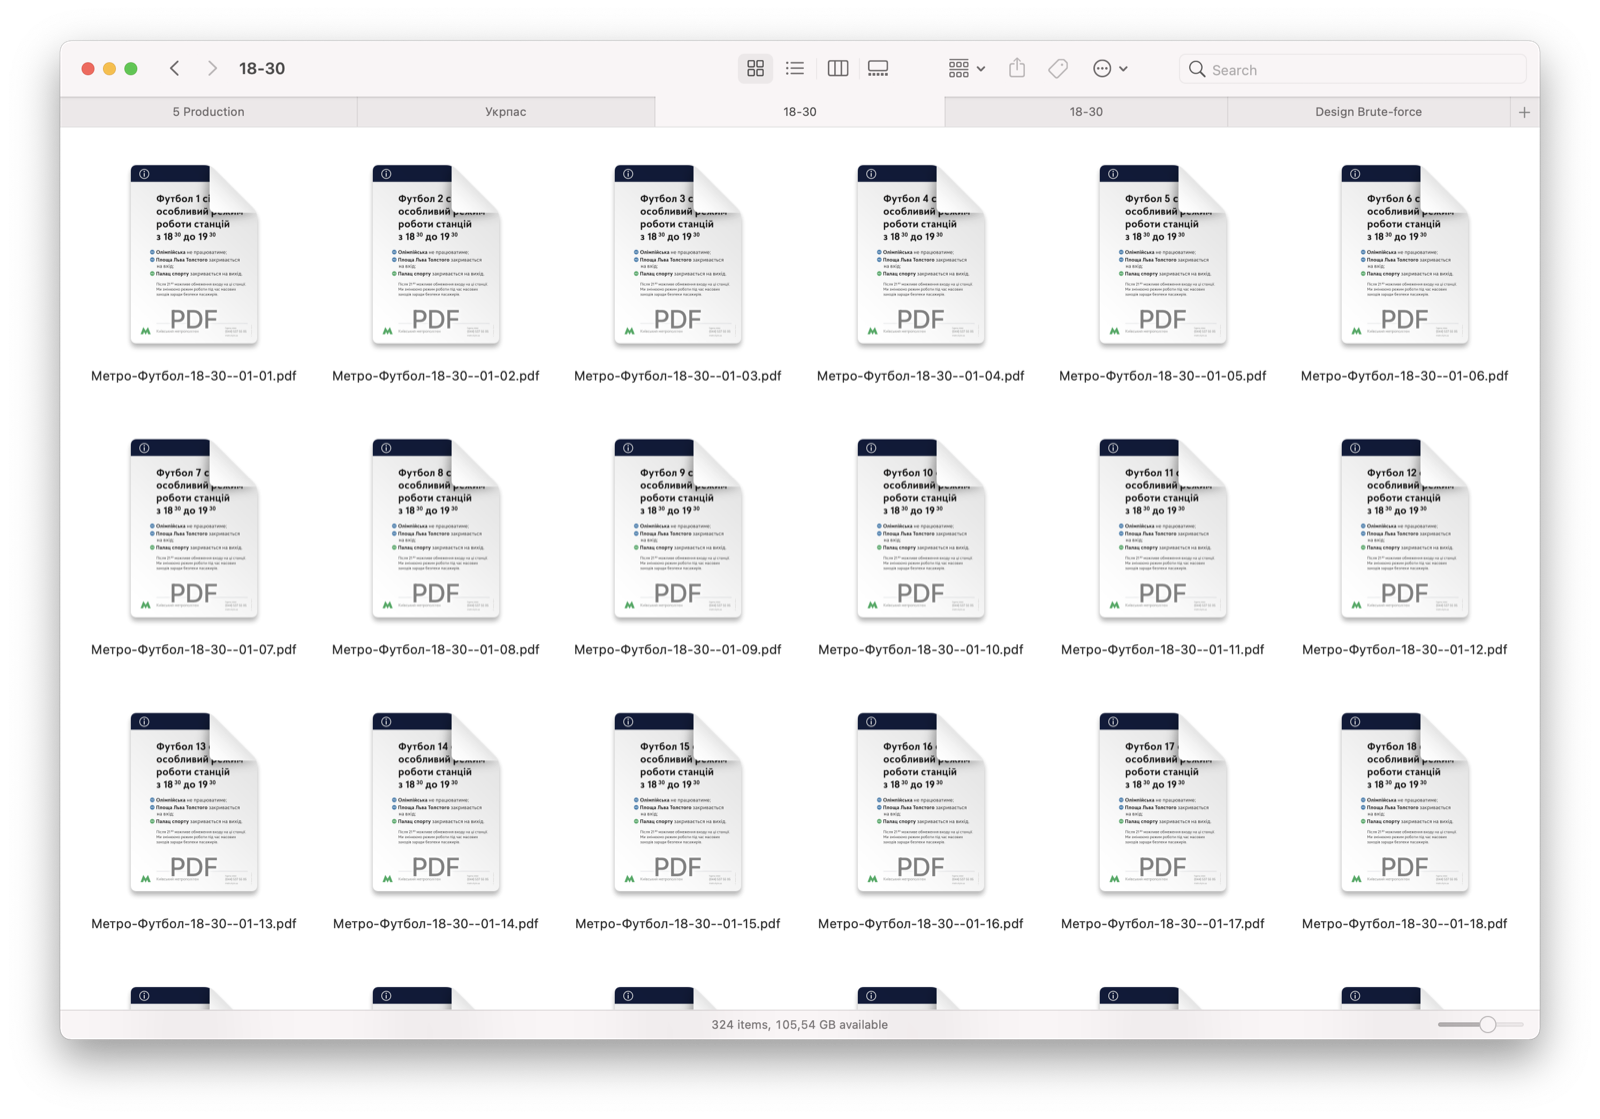Expand the ellipsis Action menu
1600x1119 pixels.
tap(1110, 68)
